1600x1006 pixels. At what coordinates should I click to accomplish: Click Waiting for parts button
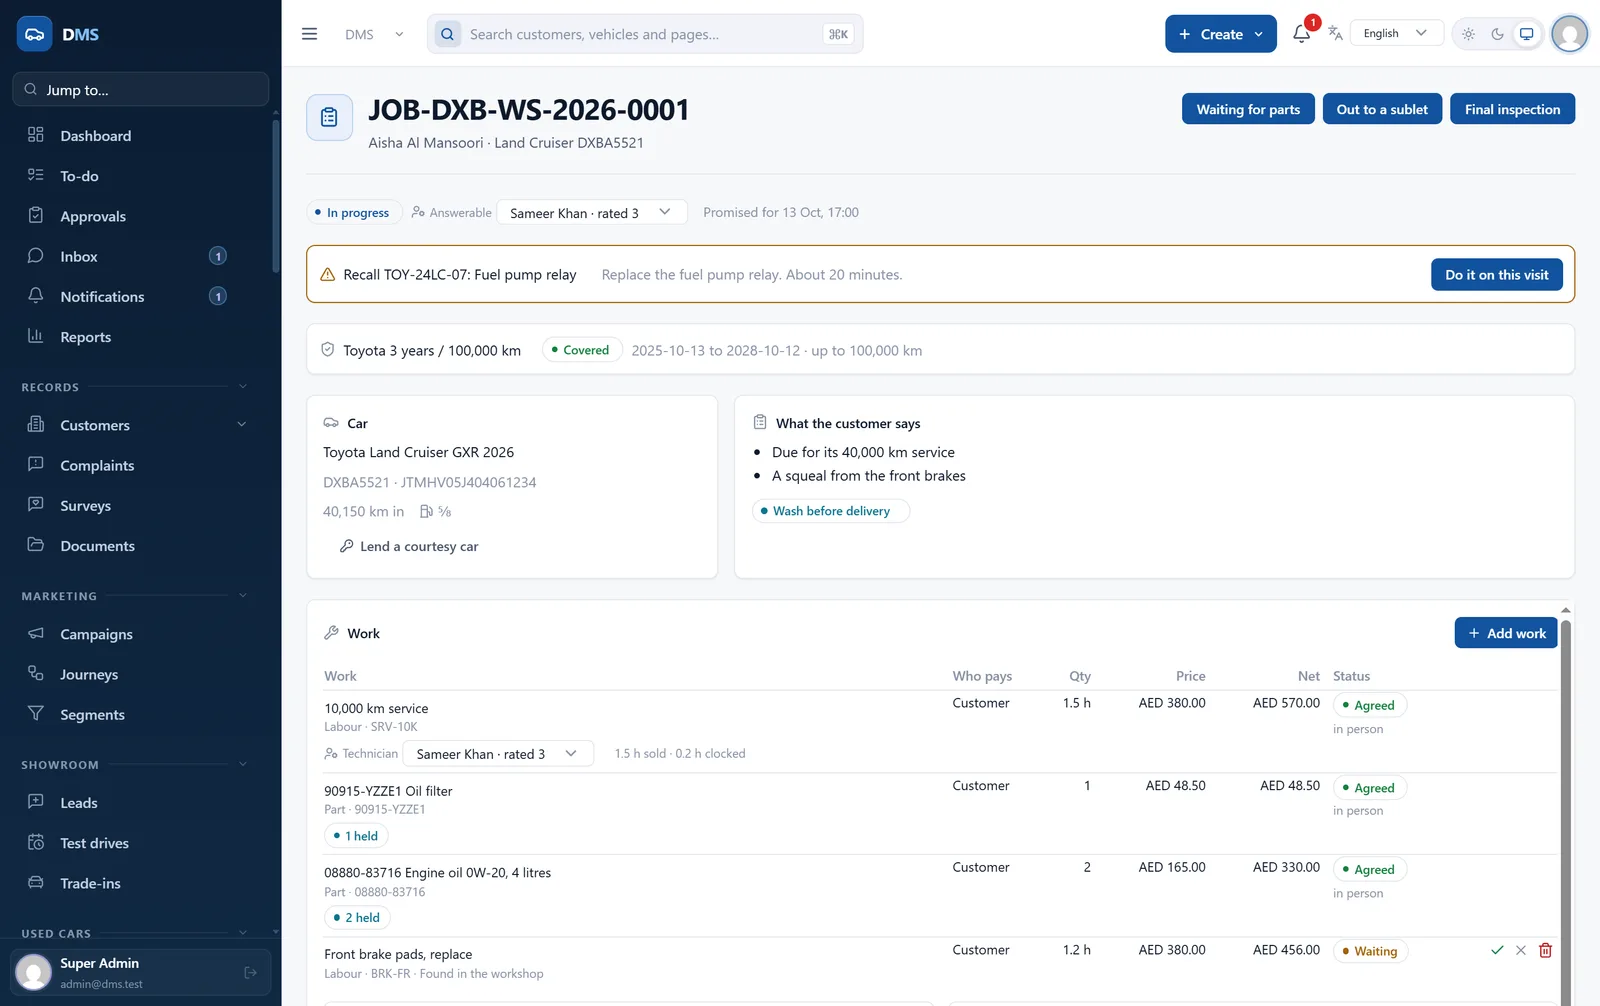coord(1248,109)
